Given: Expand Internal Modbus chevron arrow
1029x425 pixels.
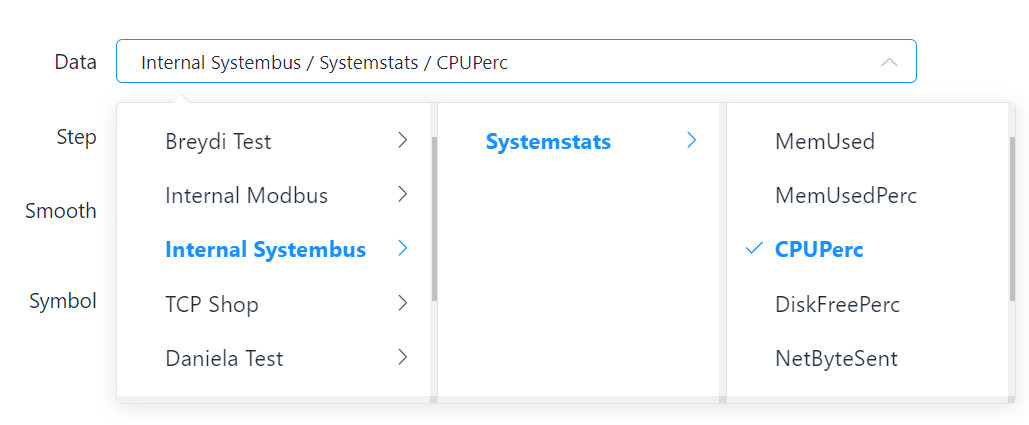Looking at the screenshot, I should click(402, 195).
